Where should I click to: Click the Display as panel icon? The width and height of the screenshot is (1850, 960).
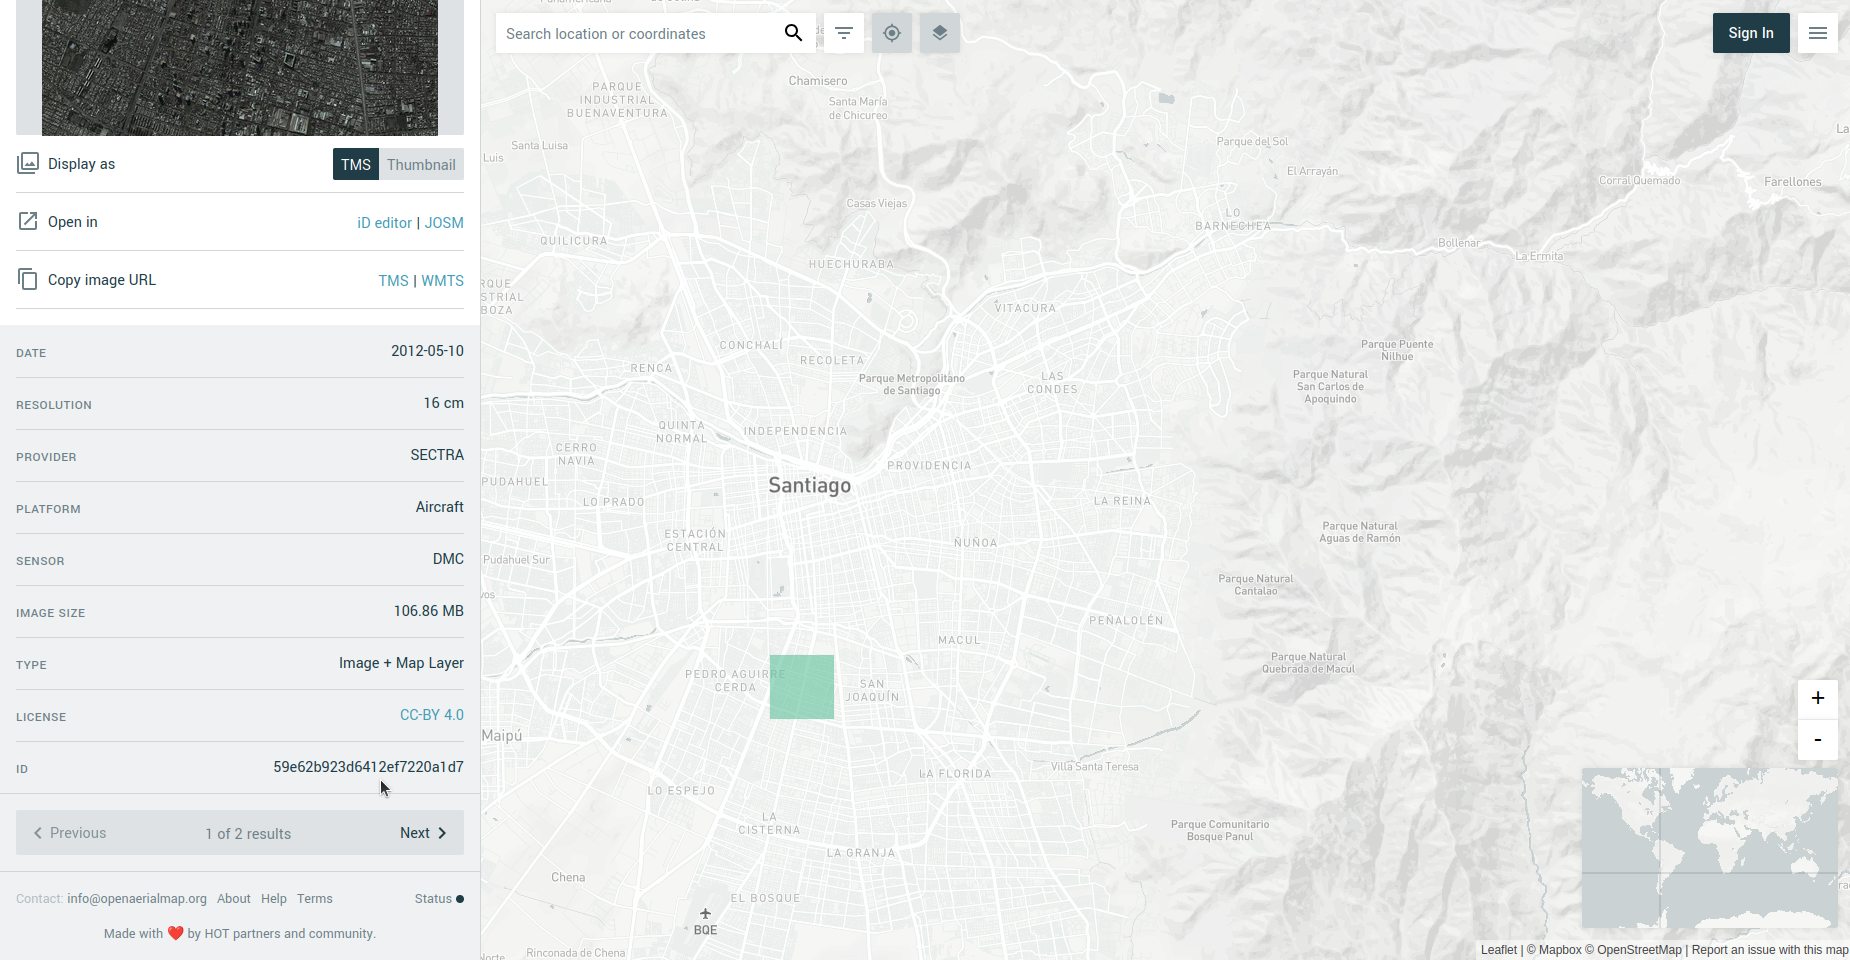(28, 162)
